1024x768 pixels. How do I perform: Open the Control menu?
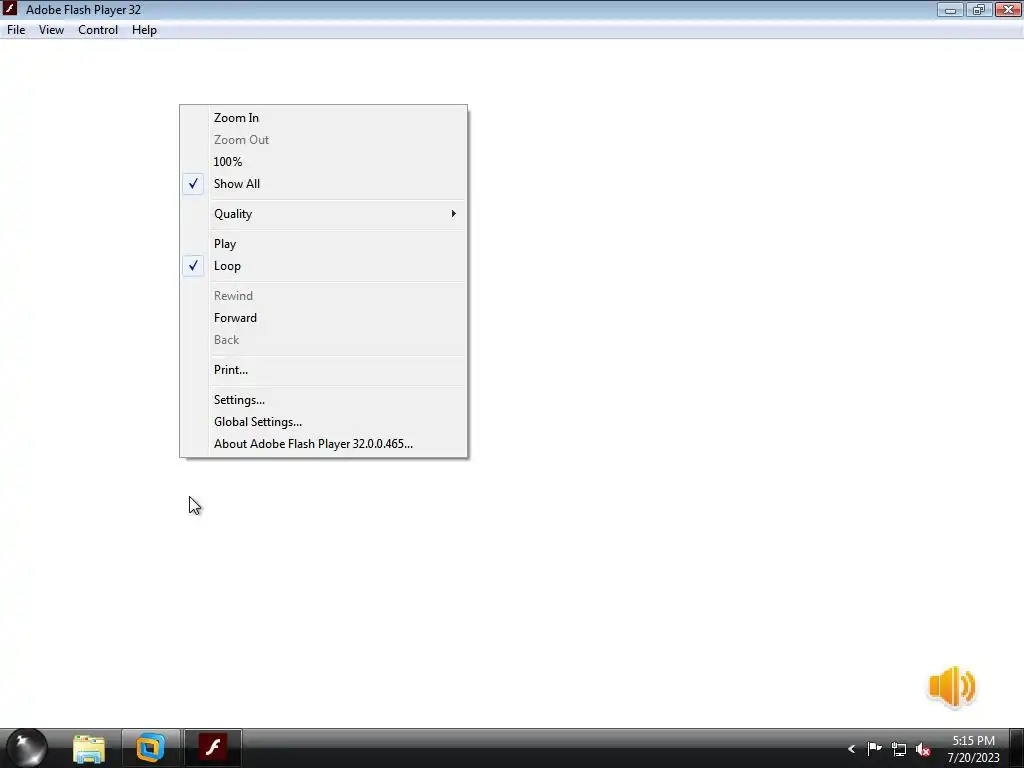click(x=98, y=30)
